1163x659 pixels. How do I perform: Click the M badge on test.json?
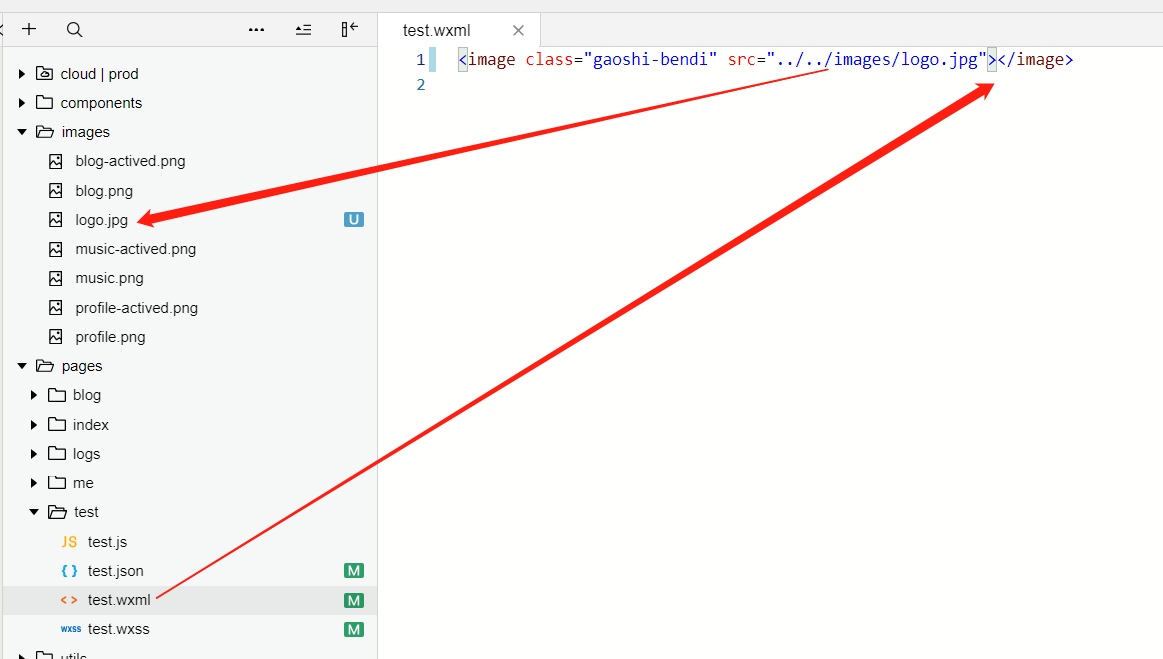[354, 571]
